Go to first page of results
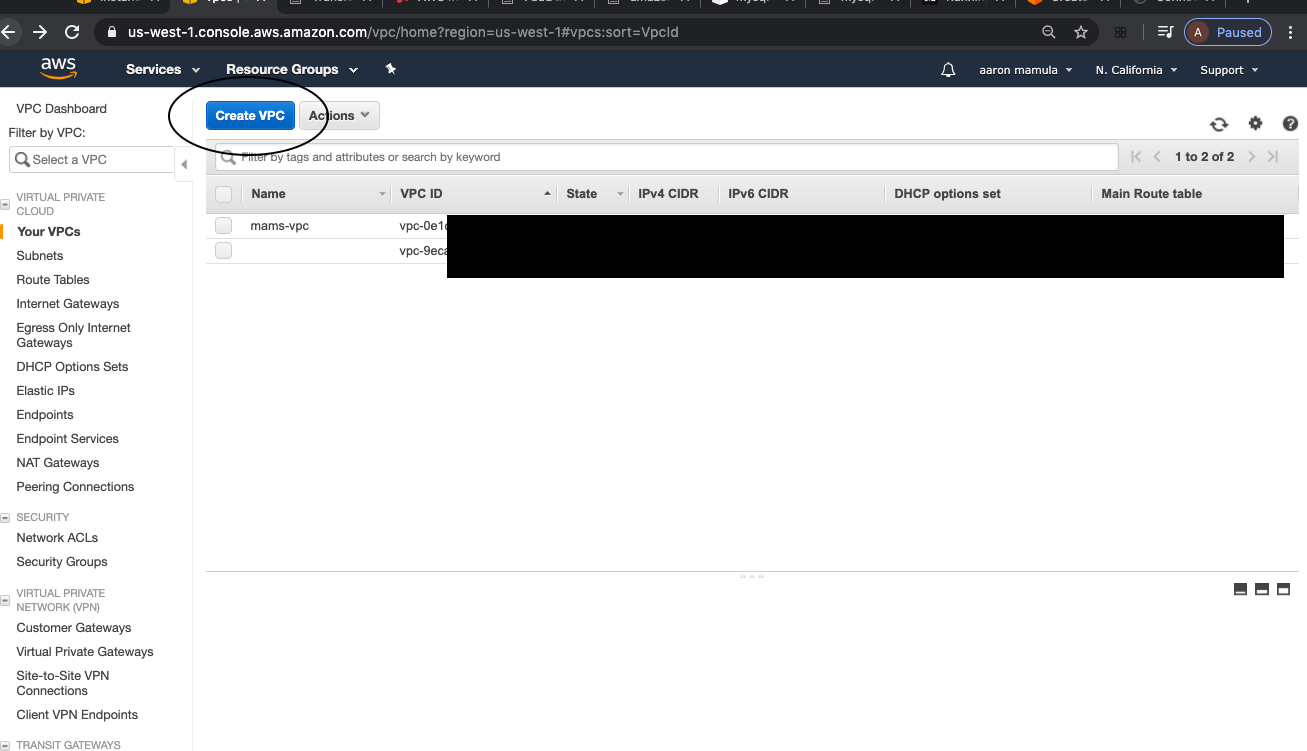 pyautogui.click(x=1136, y=157)
